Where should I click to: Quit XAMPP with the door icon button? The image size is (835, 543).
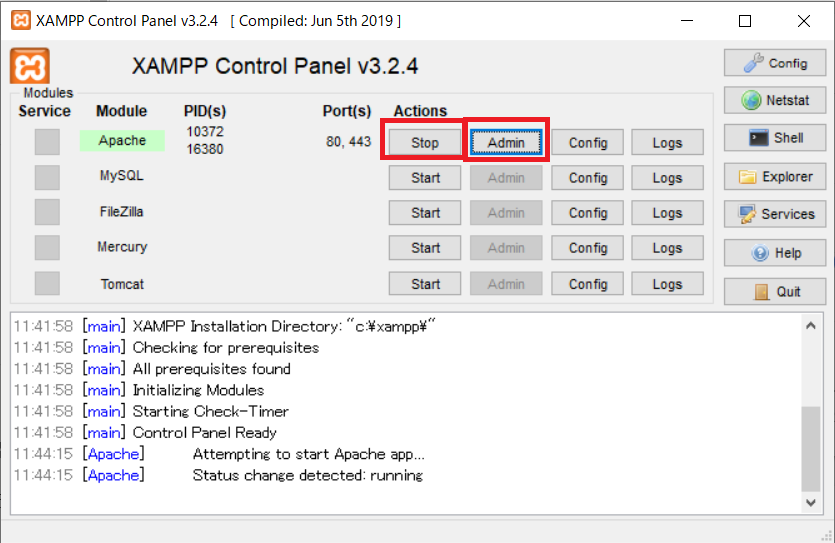click(x=775, y=292)
